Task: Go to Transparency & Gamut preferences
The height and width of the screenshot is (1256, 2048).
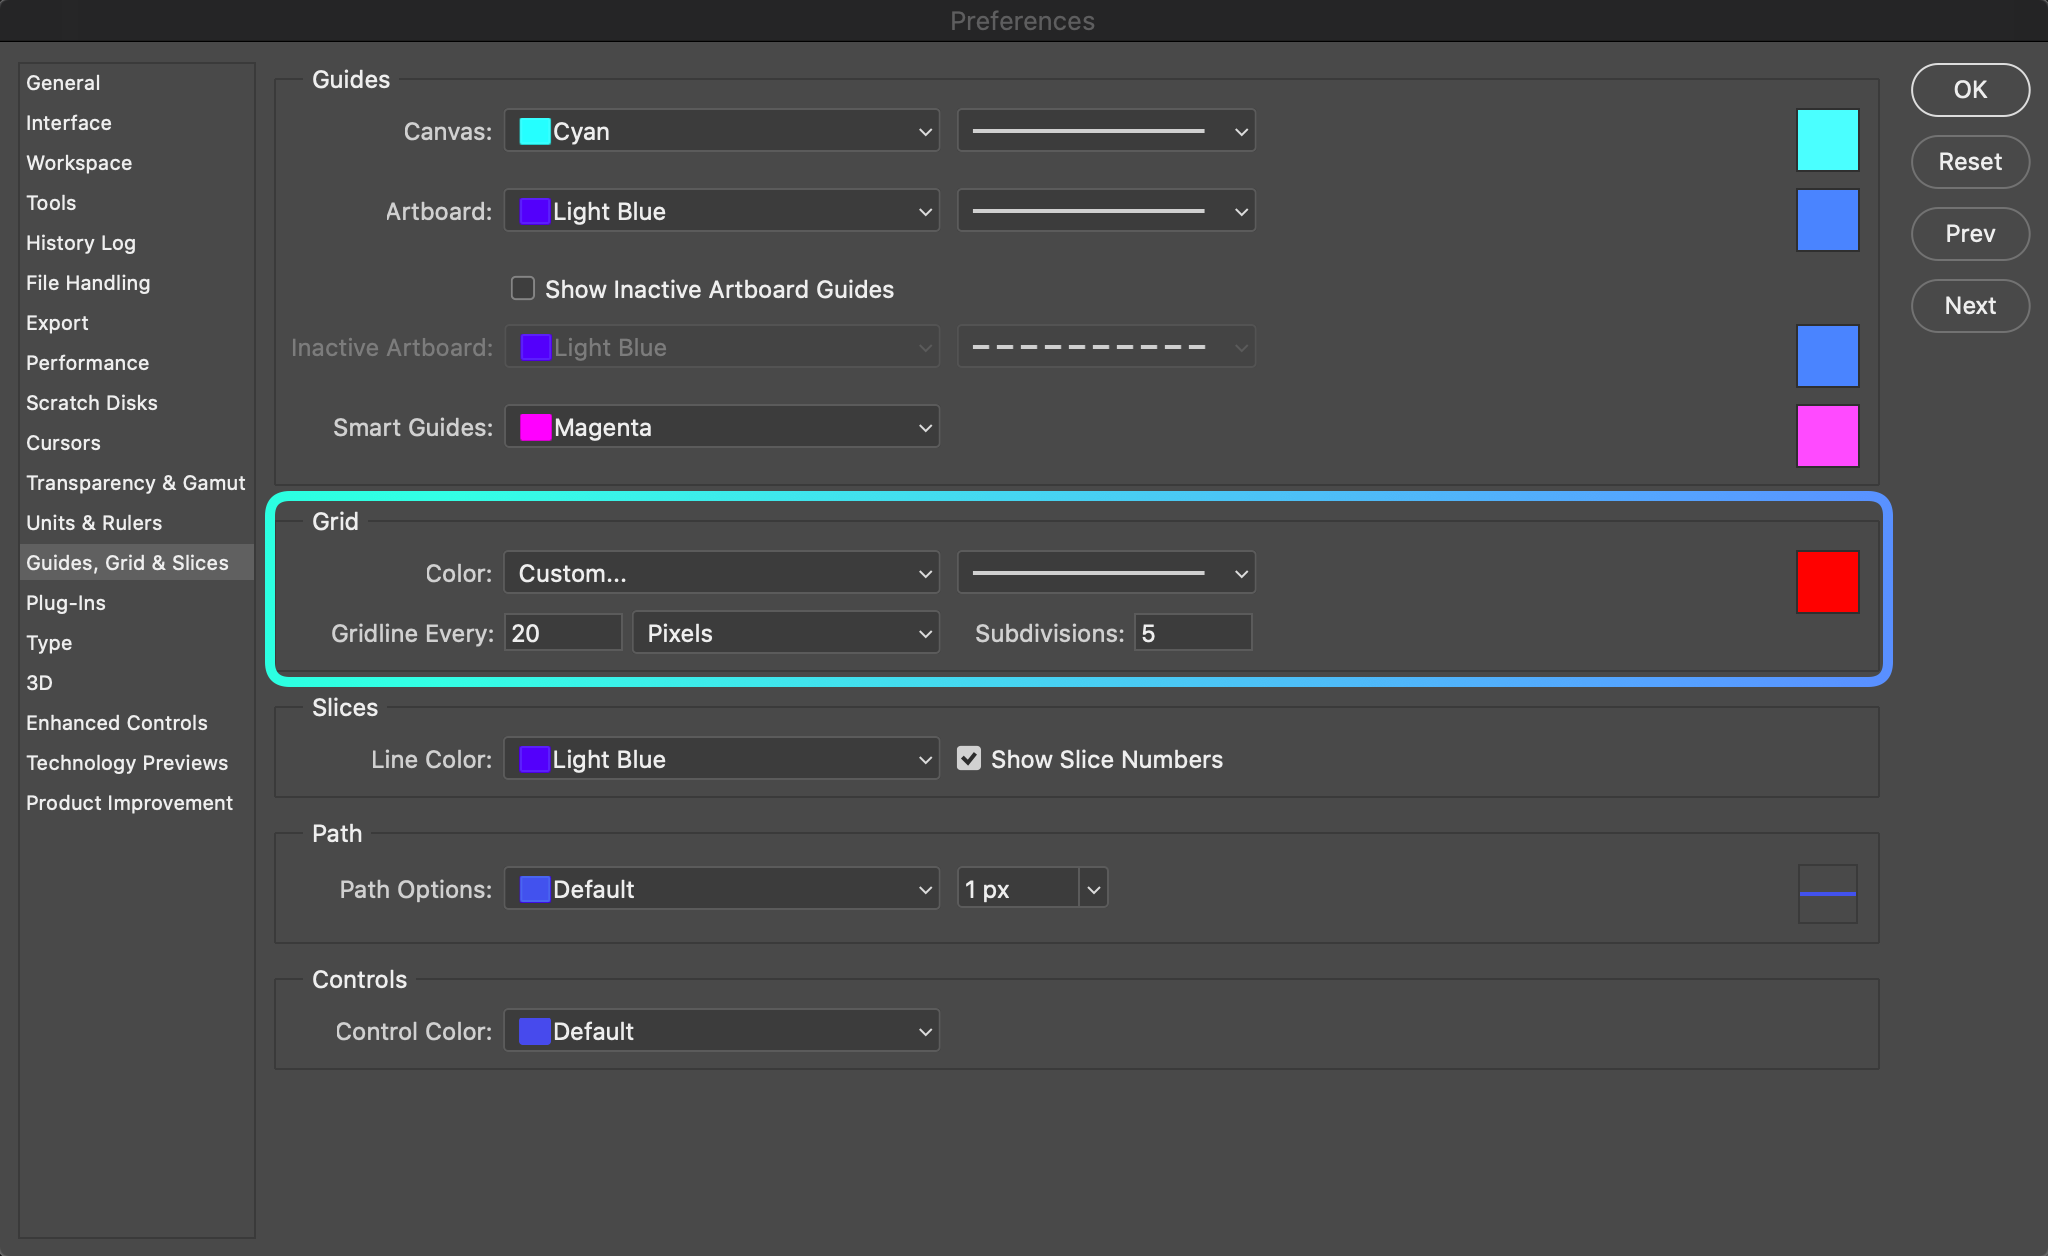Action: click(x=136, y=483)
